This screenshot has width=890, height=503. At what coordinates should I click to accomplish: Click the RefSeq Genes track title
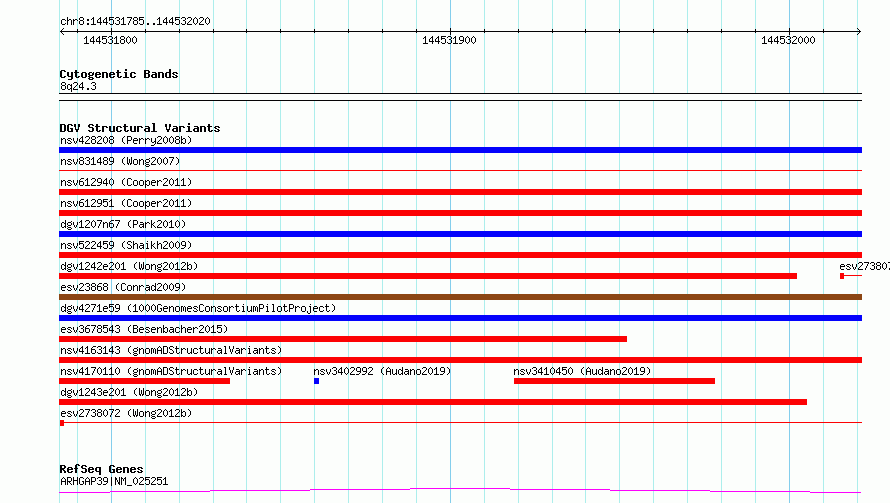pyautogui.click(x=101, y=470)
